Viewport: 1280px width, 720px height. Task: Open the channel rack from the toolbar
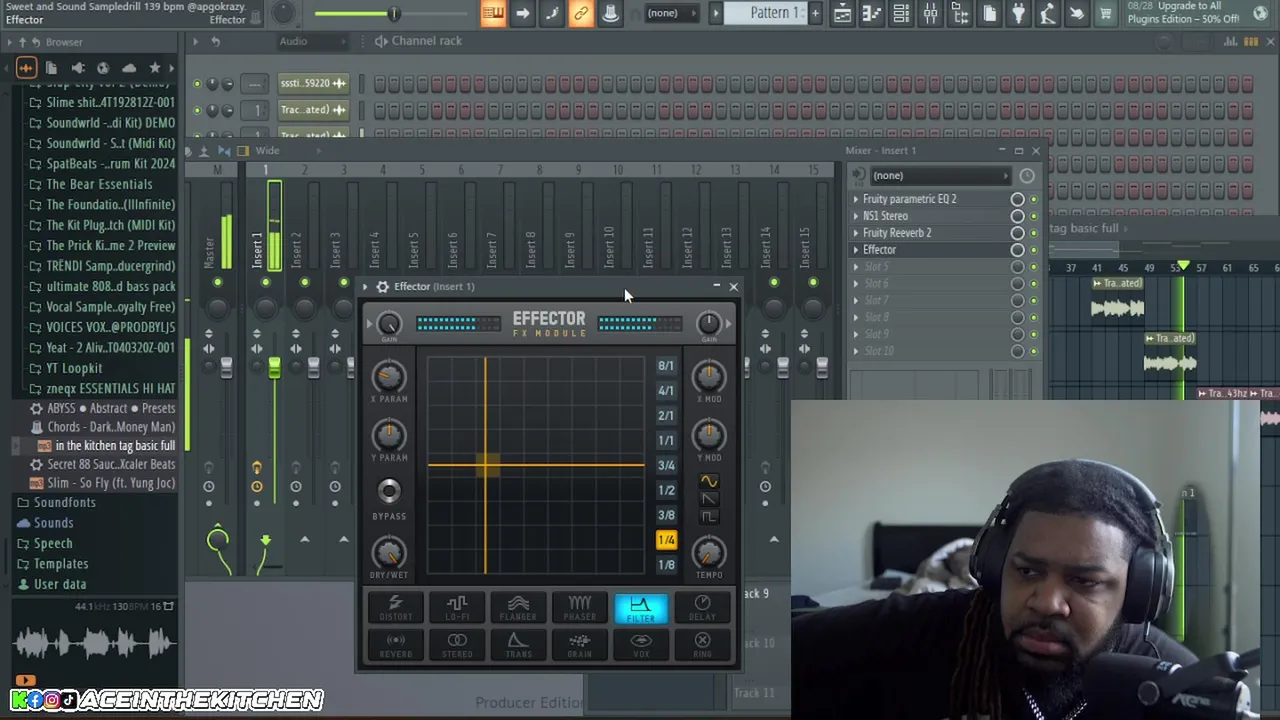(x=901, y=13)
